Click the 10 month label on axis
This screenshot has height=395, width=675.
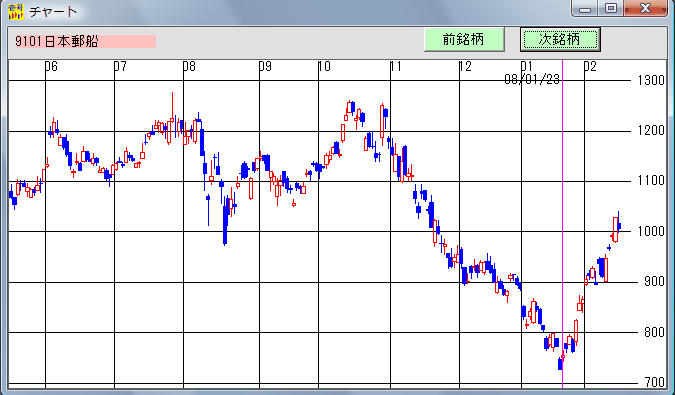tap(324, 66)
